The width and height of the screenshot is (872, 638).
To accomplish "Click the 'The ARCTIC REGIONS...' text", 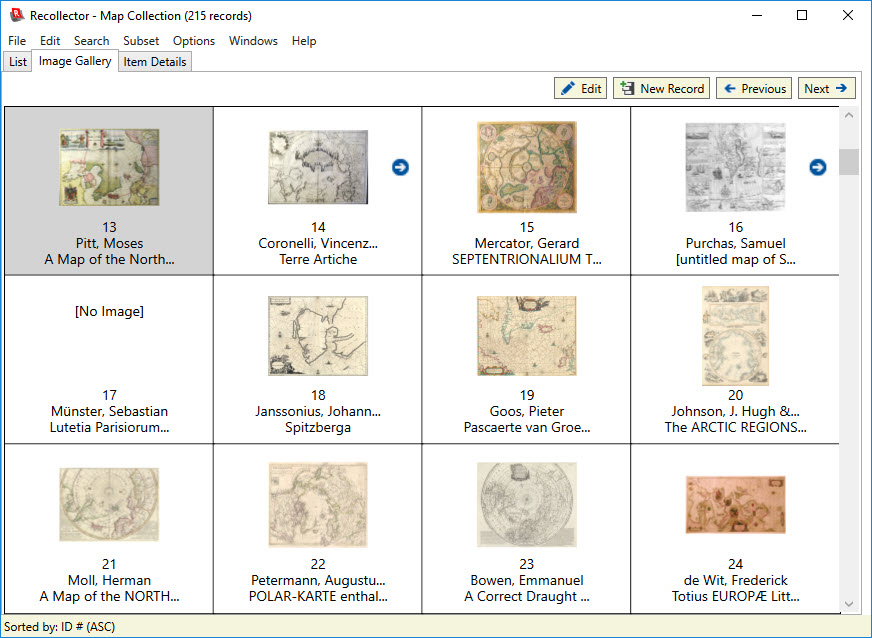I will coord(735,427).
